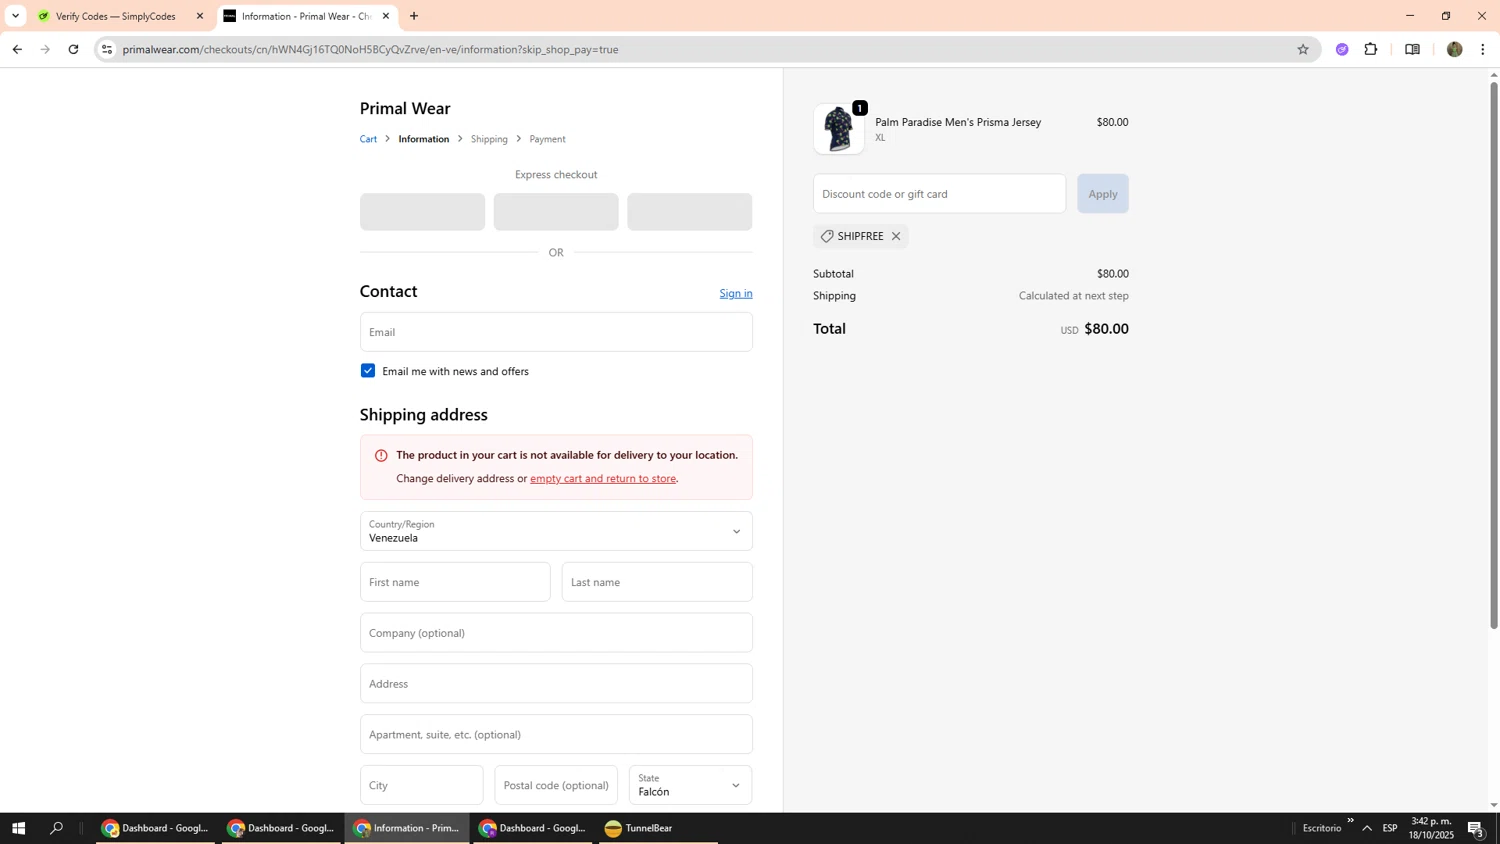The width and height of the screenshot is (1500, 844).
Task: Click the middle express checkout button
Action: [x=556, y=212]
